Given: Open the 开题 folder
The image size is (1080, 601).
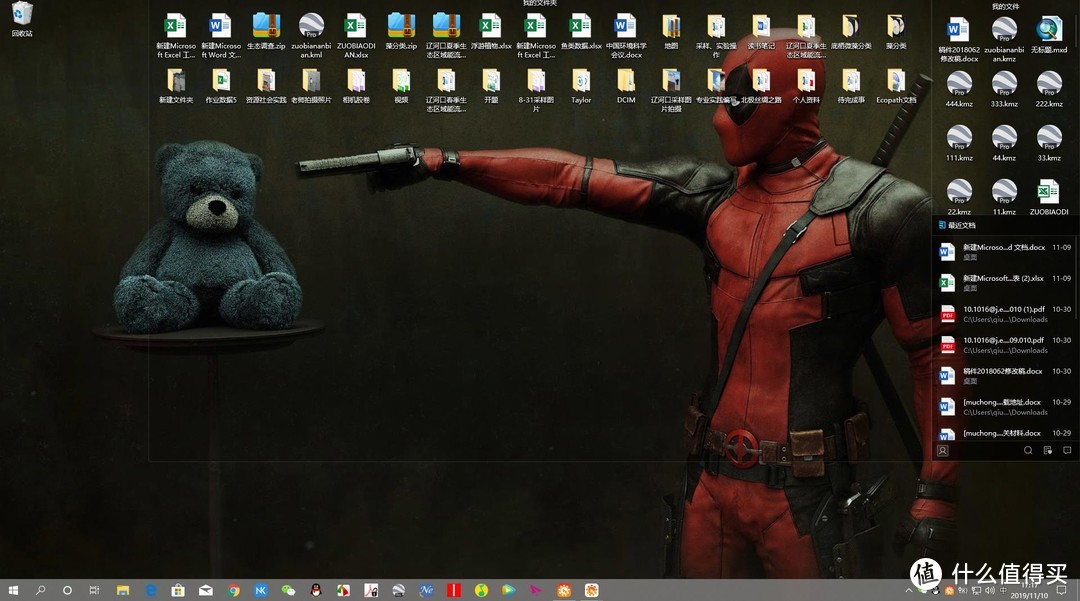Looking at the screenshot, I should tap(491, 86).
